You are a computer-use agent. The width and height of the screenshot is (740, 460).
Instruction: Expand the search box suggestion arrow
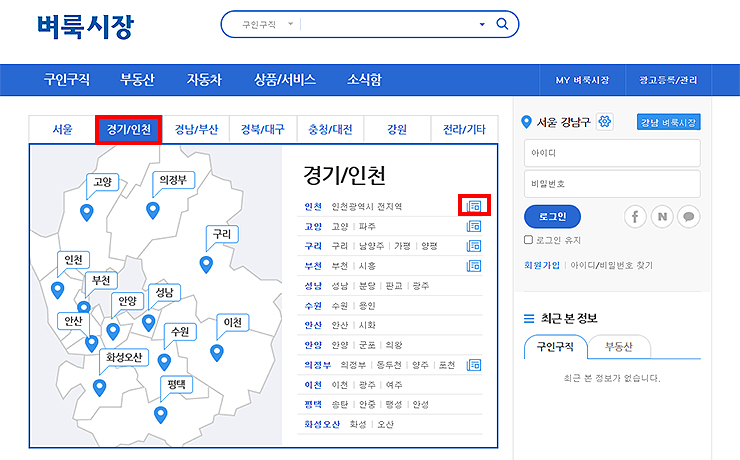(482, 24)
